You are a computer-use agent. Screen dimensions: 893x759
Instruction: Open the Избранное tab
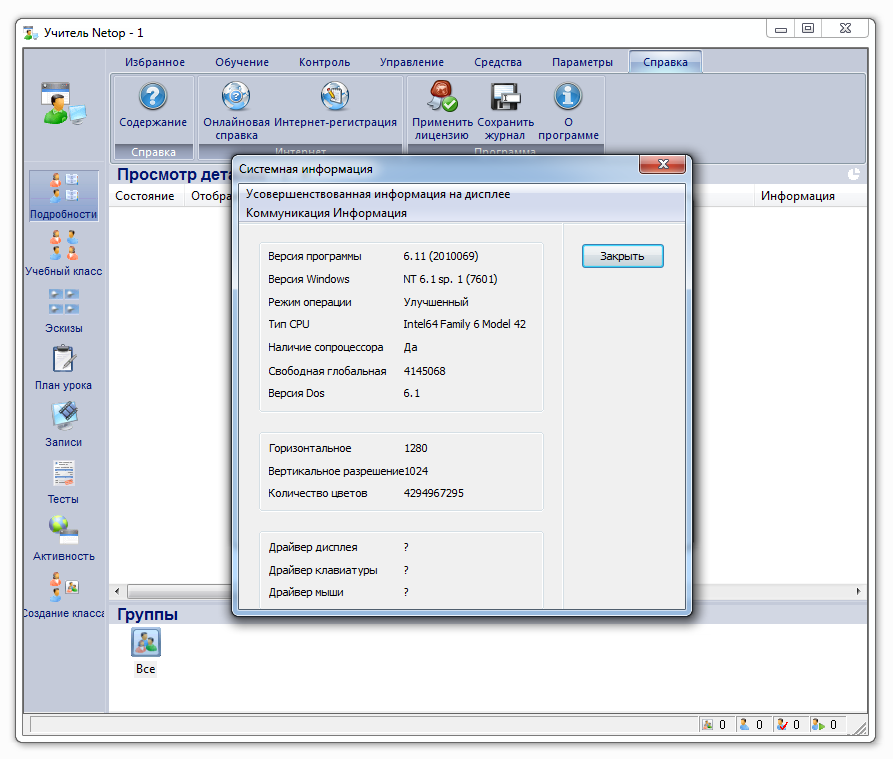coord(155,62)
